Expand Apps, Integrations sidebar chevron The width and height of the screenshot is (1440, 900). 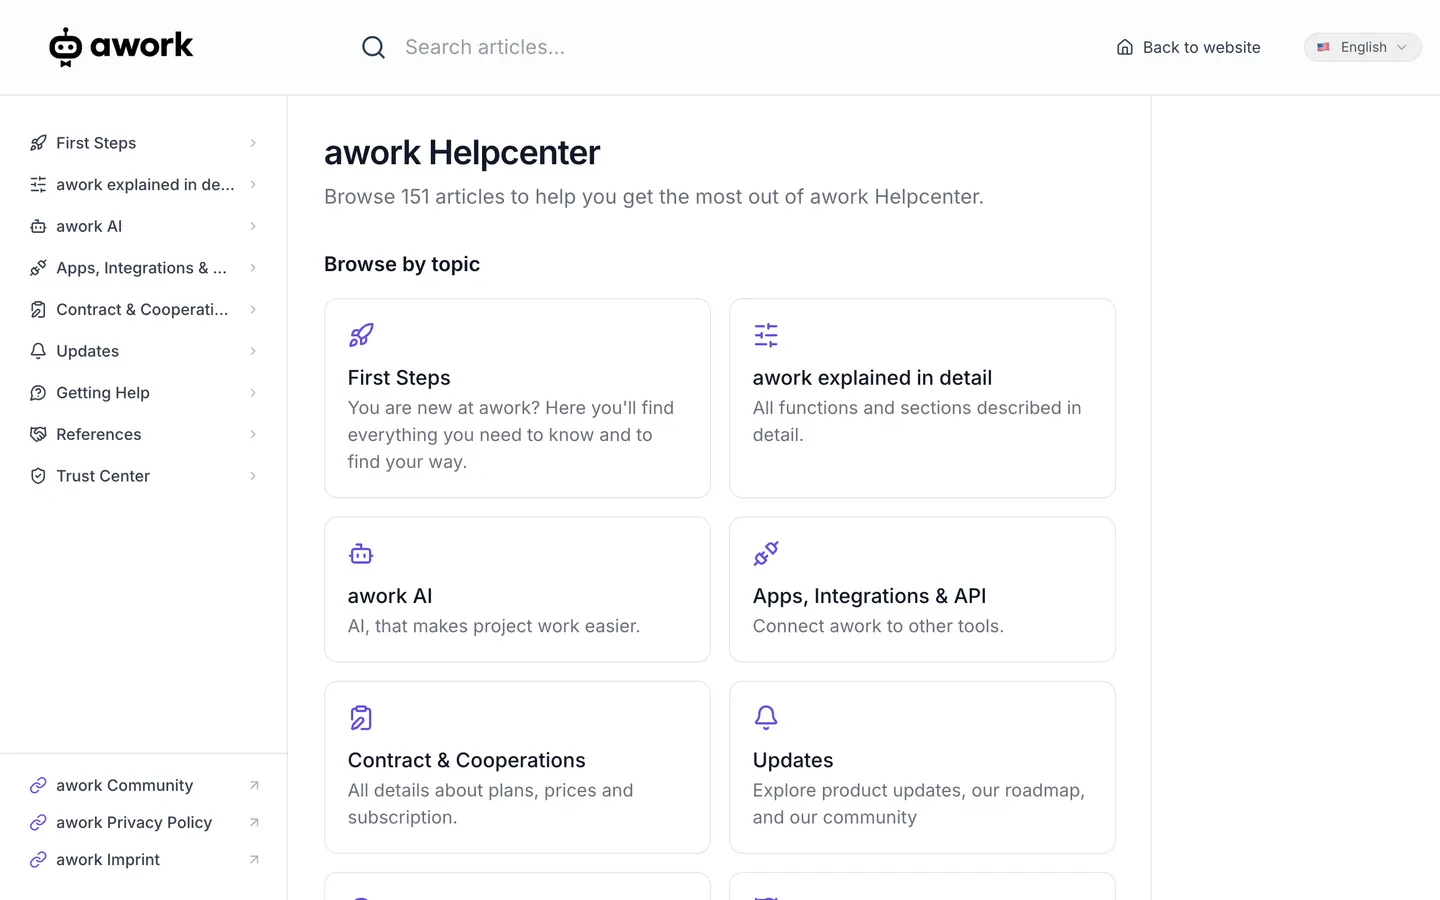click(x=253, y=268)
